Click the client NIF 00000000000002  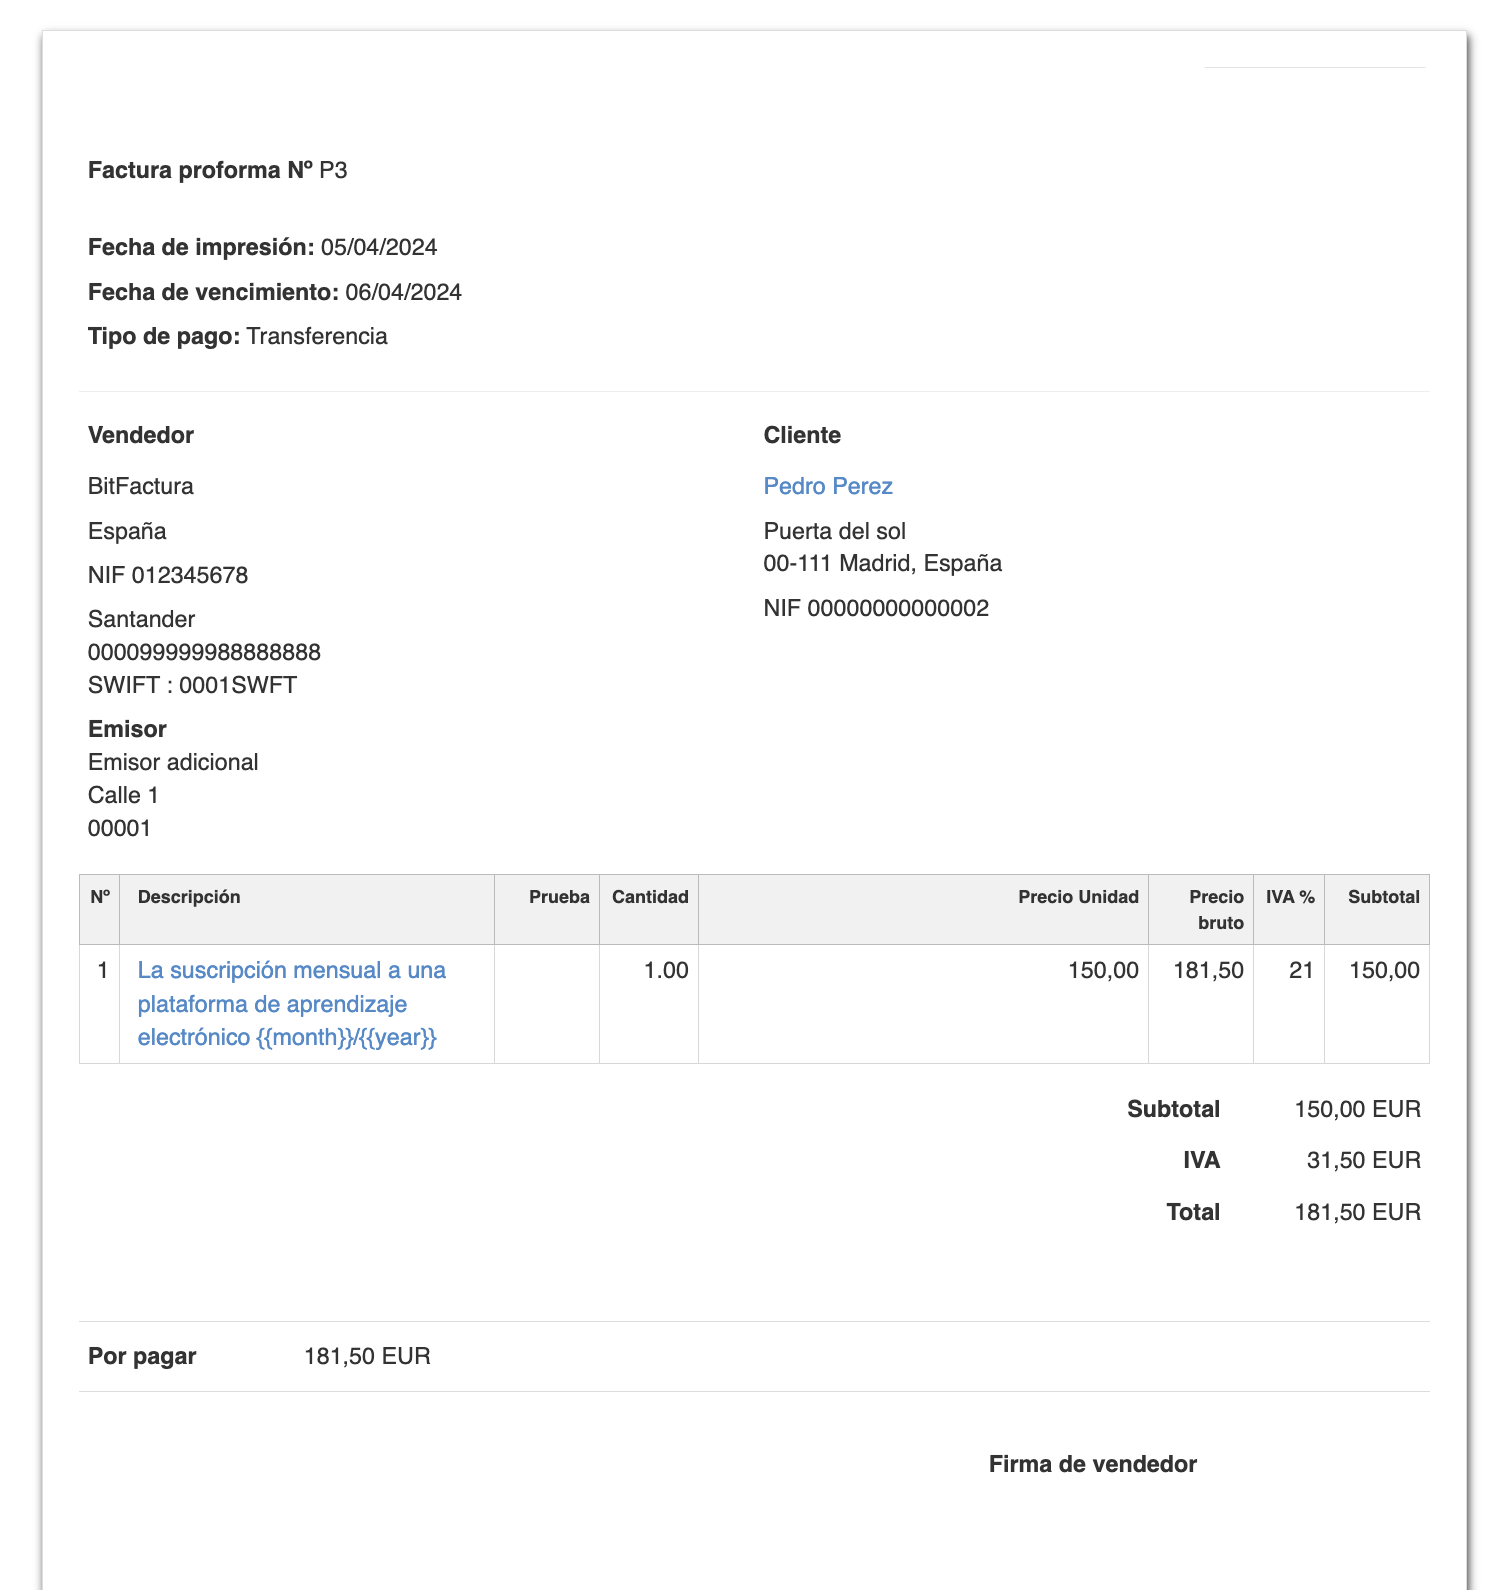pos(897,608)
